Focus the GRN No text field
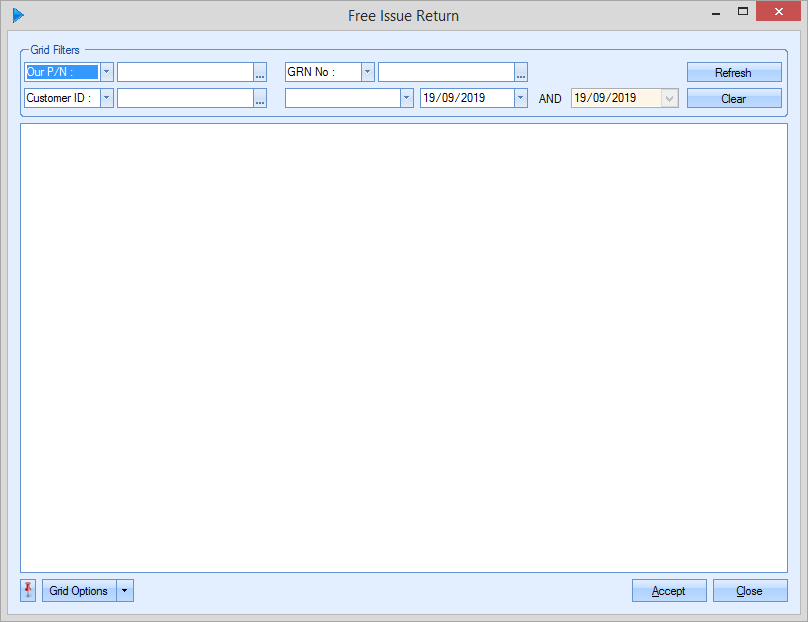The width and height of the screenshot is (808, 622). click(446, 72)
